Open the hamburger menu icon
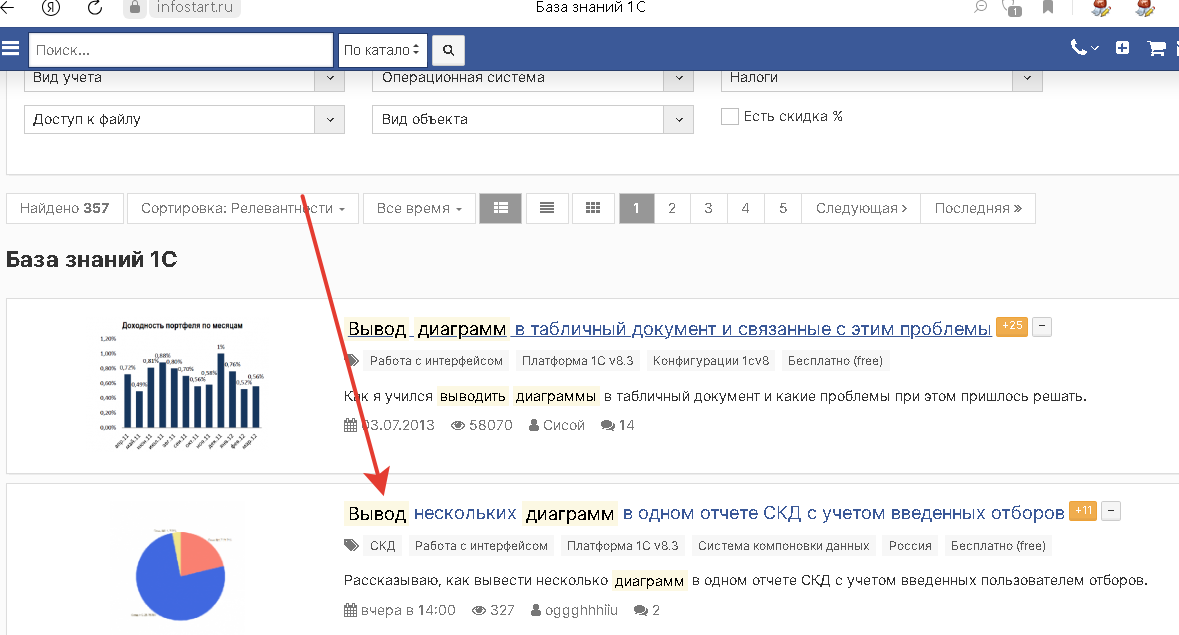This screenshot has width=1179, height=635. click(x=11, y=49)
